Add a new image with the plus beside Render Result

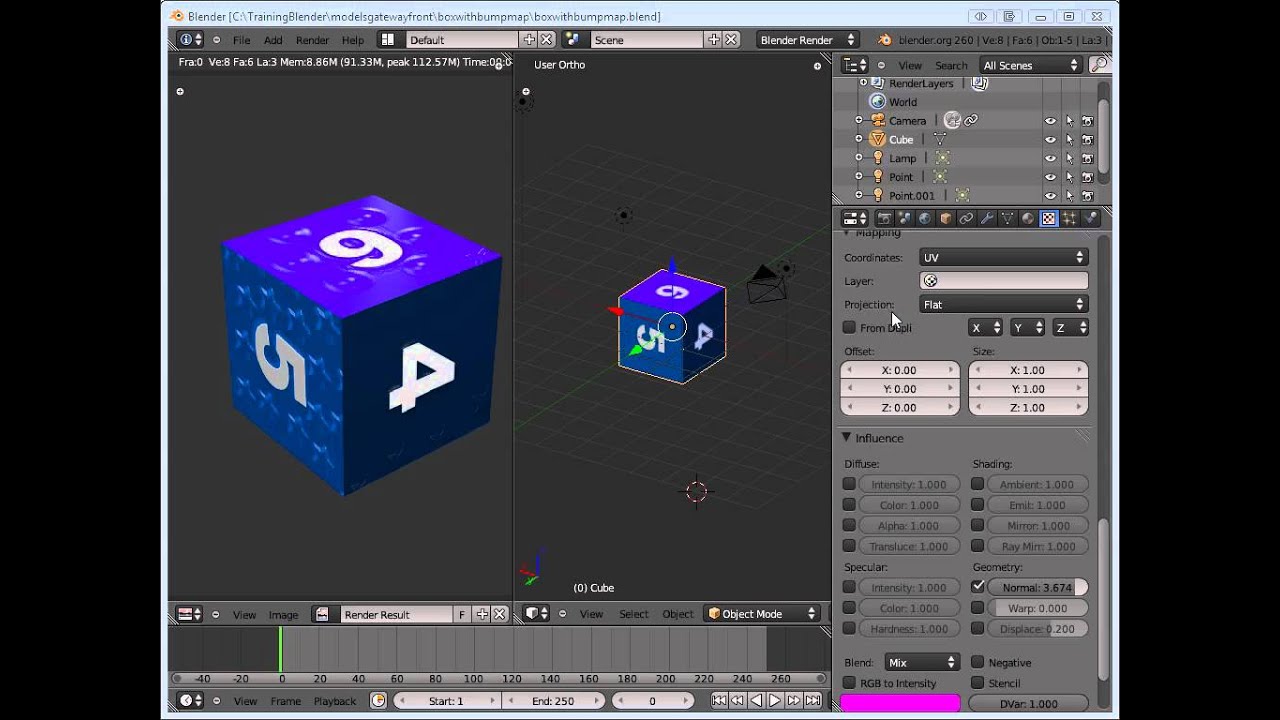pyautogui.click(x=482, y=614)
